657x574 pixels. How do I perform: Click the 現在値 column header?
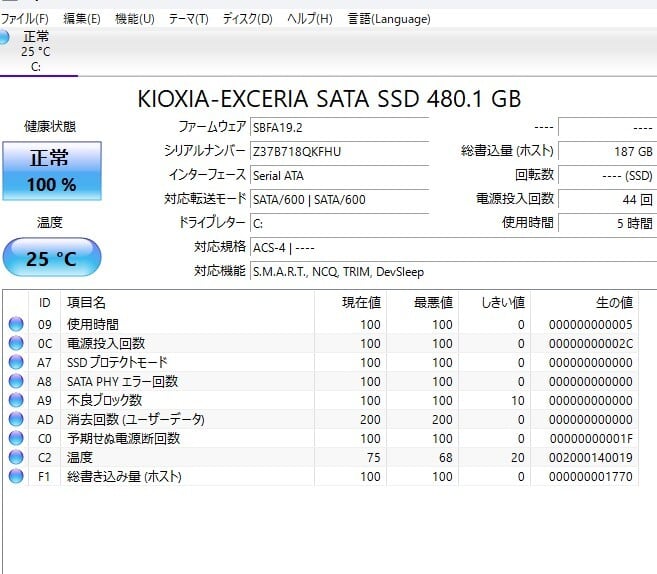coord(350,302)
